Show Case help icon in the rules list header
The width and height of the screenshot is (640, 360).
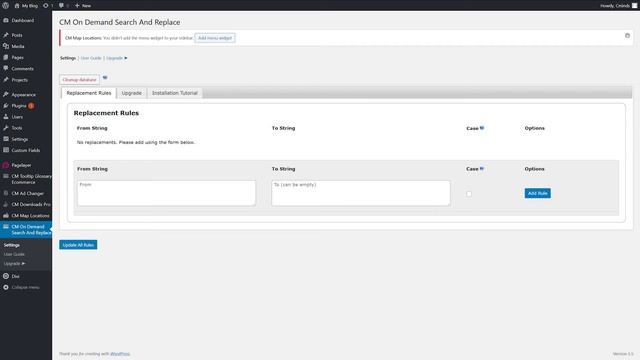482,128
